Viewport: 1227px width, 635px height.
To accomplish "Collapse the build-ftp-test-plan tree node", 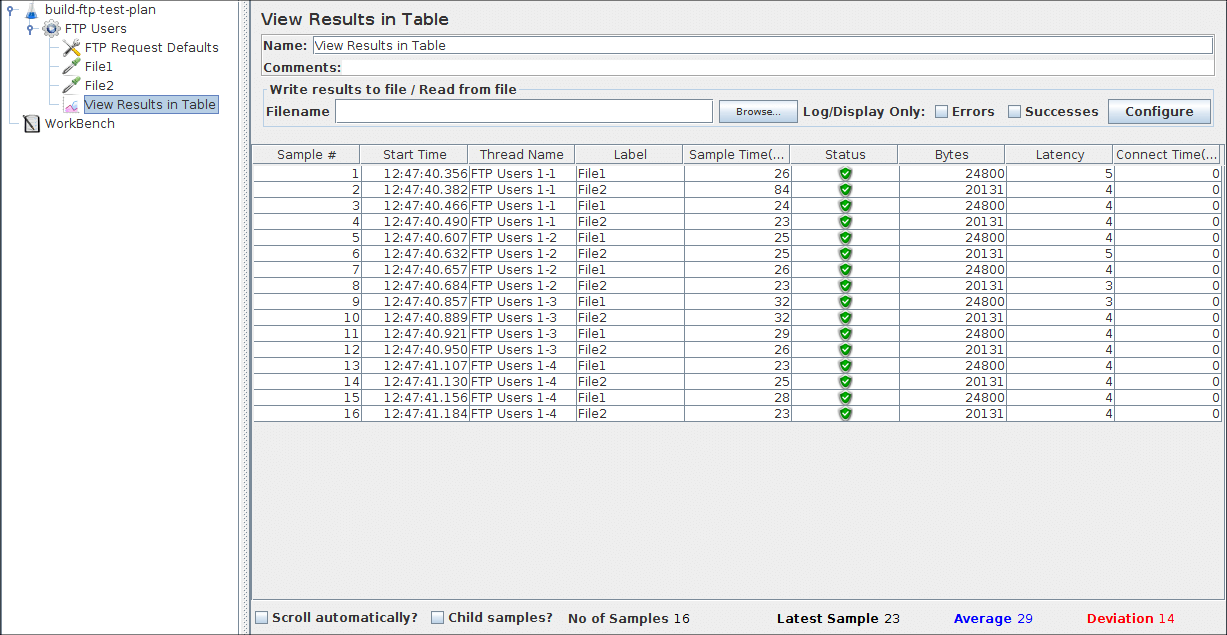I will [11, 10].
